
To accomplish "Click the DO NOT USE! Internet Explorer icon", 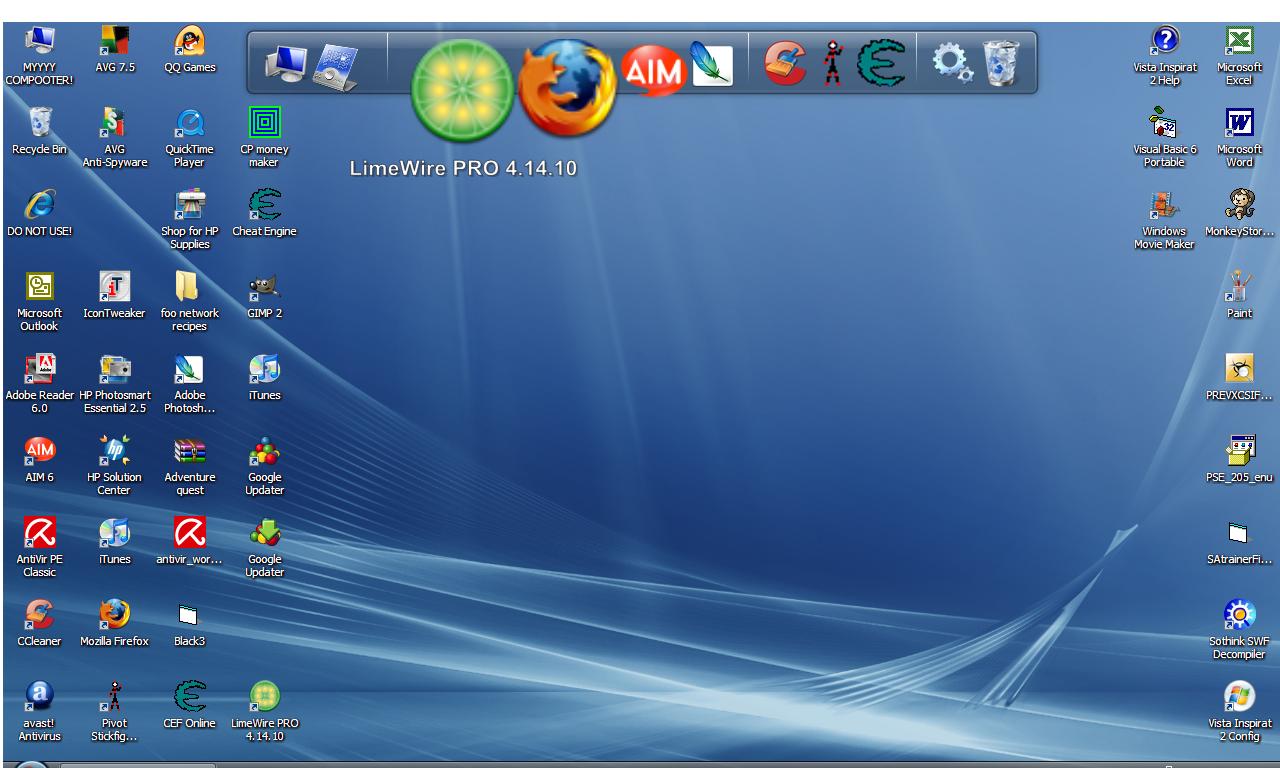I will click(39, 214).
